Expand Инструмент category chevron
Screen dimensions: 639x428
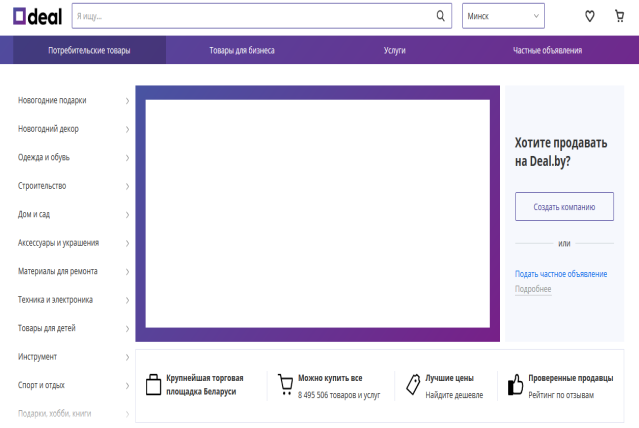[127, 357]
